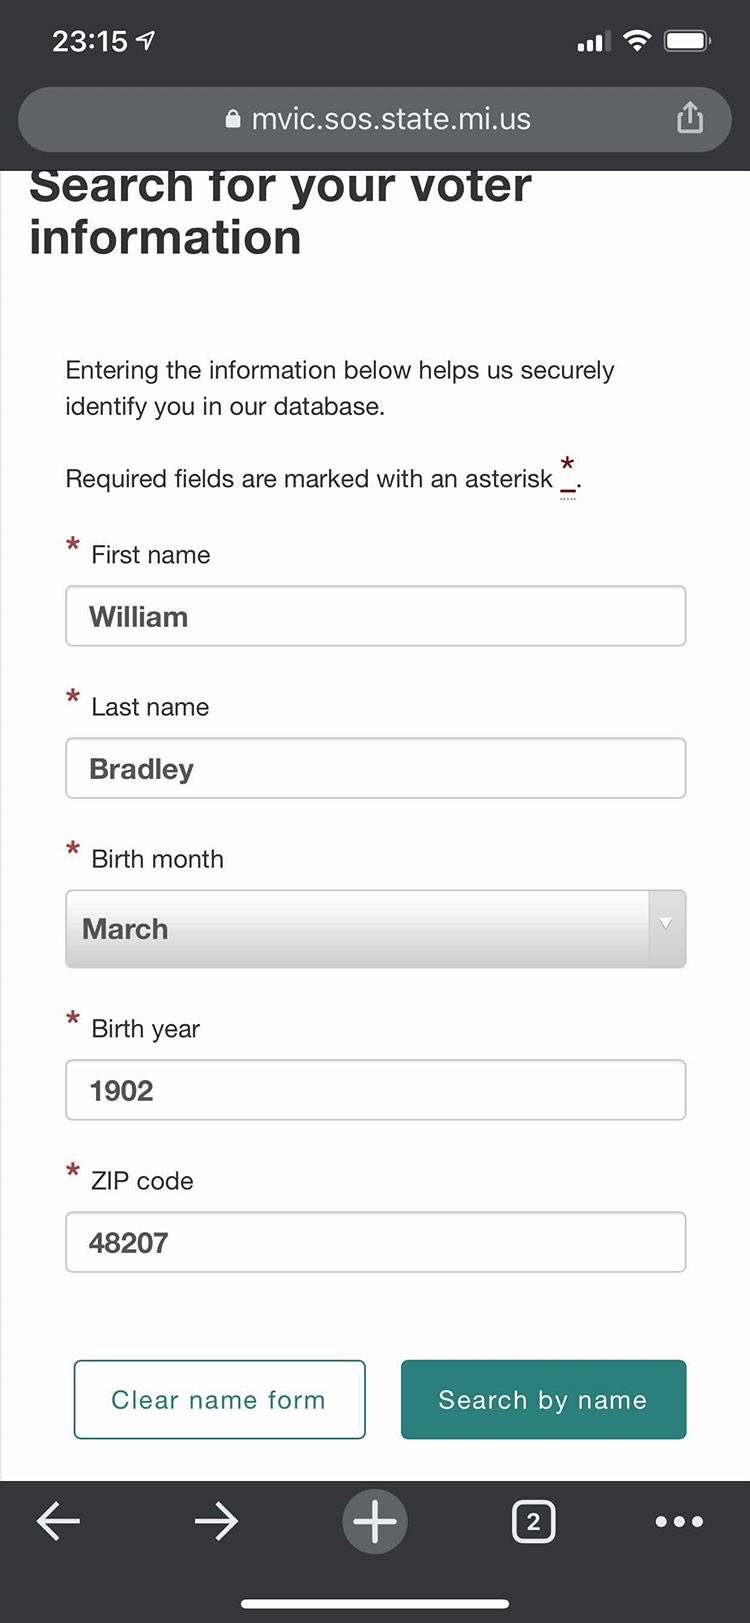Select the ZIP code field showing 48207
The image size is (750, 1623).
[375, 1242]
